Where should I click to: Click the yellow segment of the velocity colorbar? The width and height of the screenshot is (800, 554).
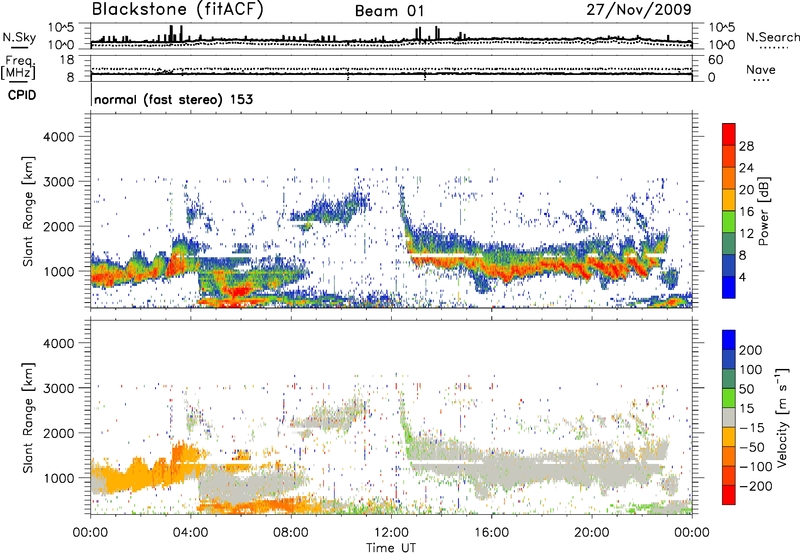[729, 437]
